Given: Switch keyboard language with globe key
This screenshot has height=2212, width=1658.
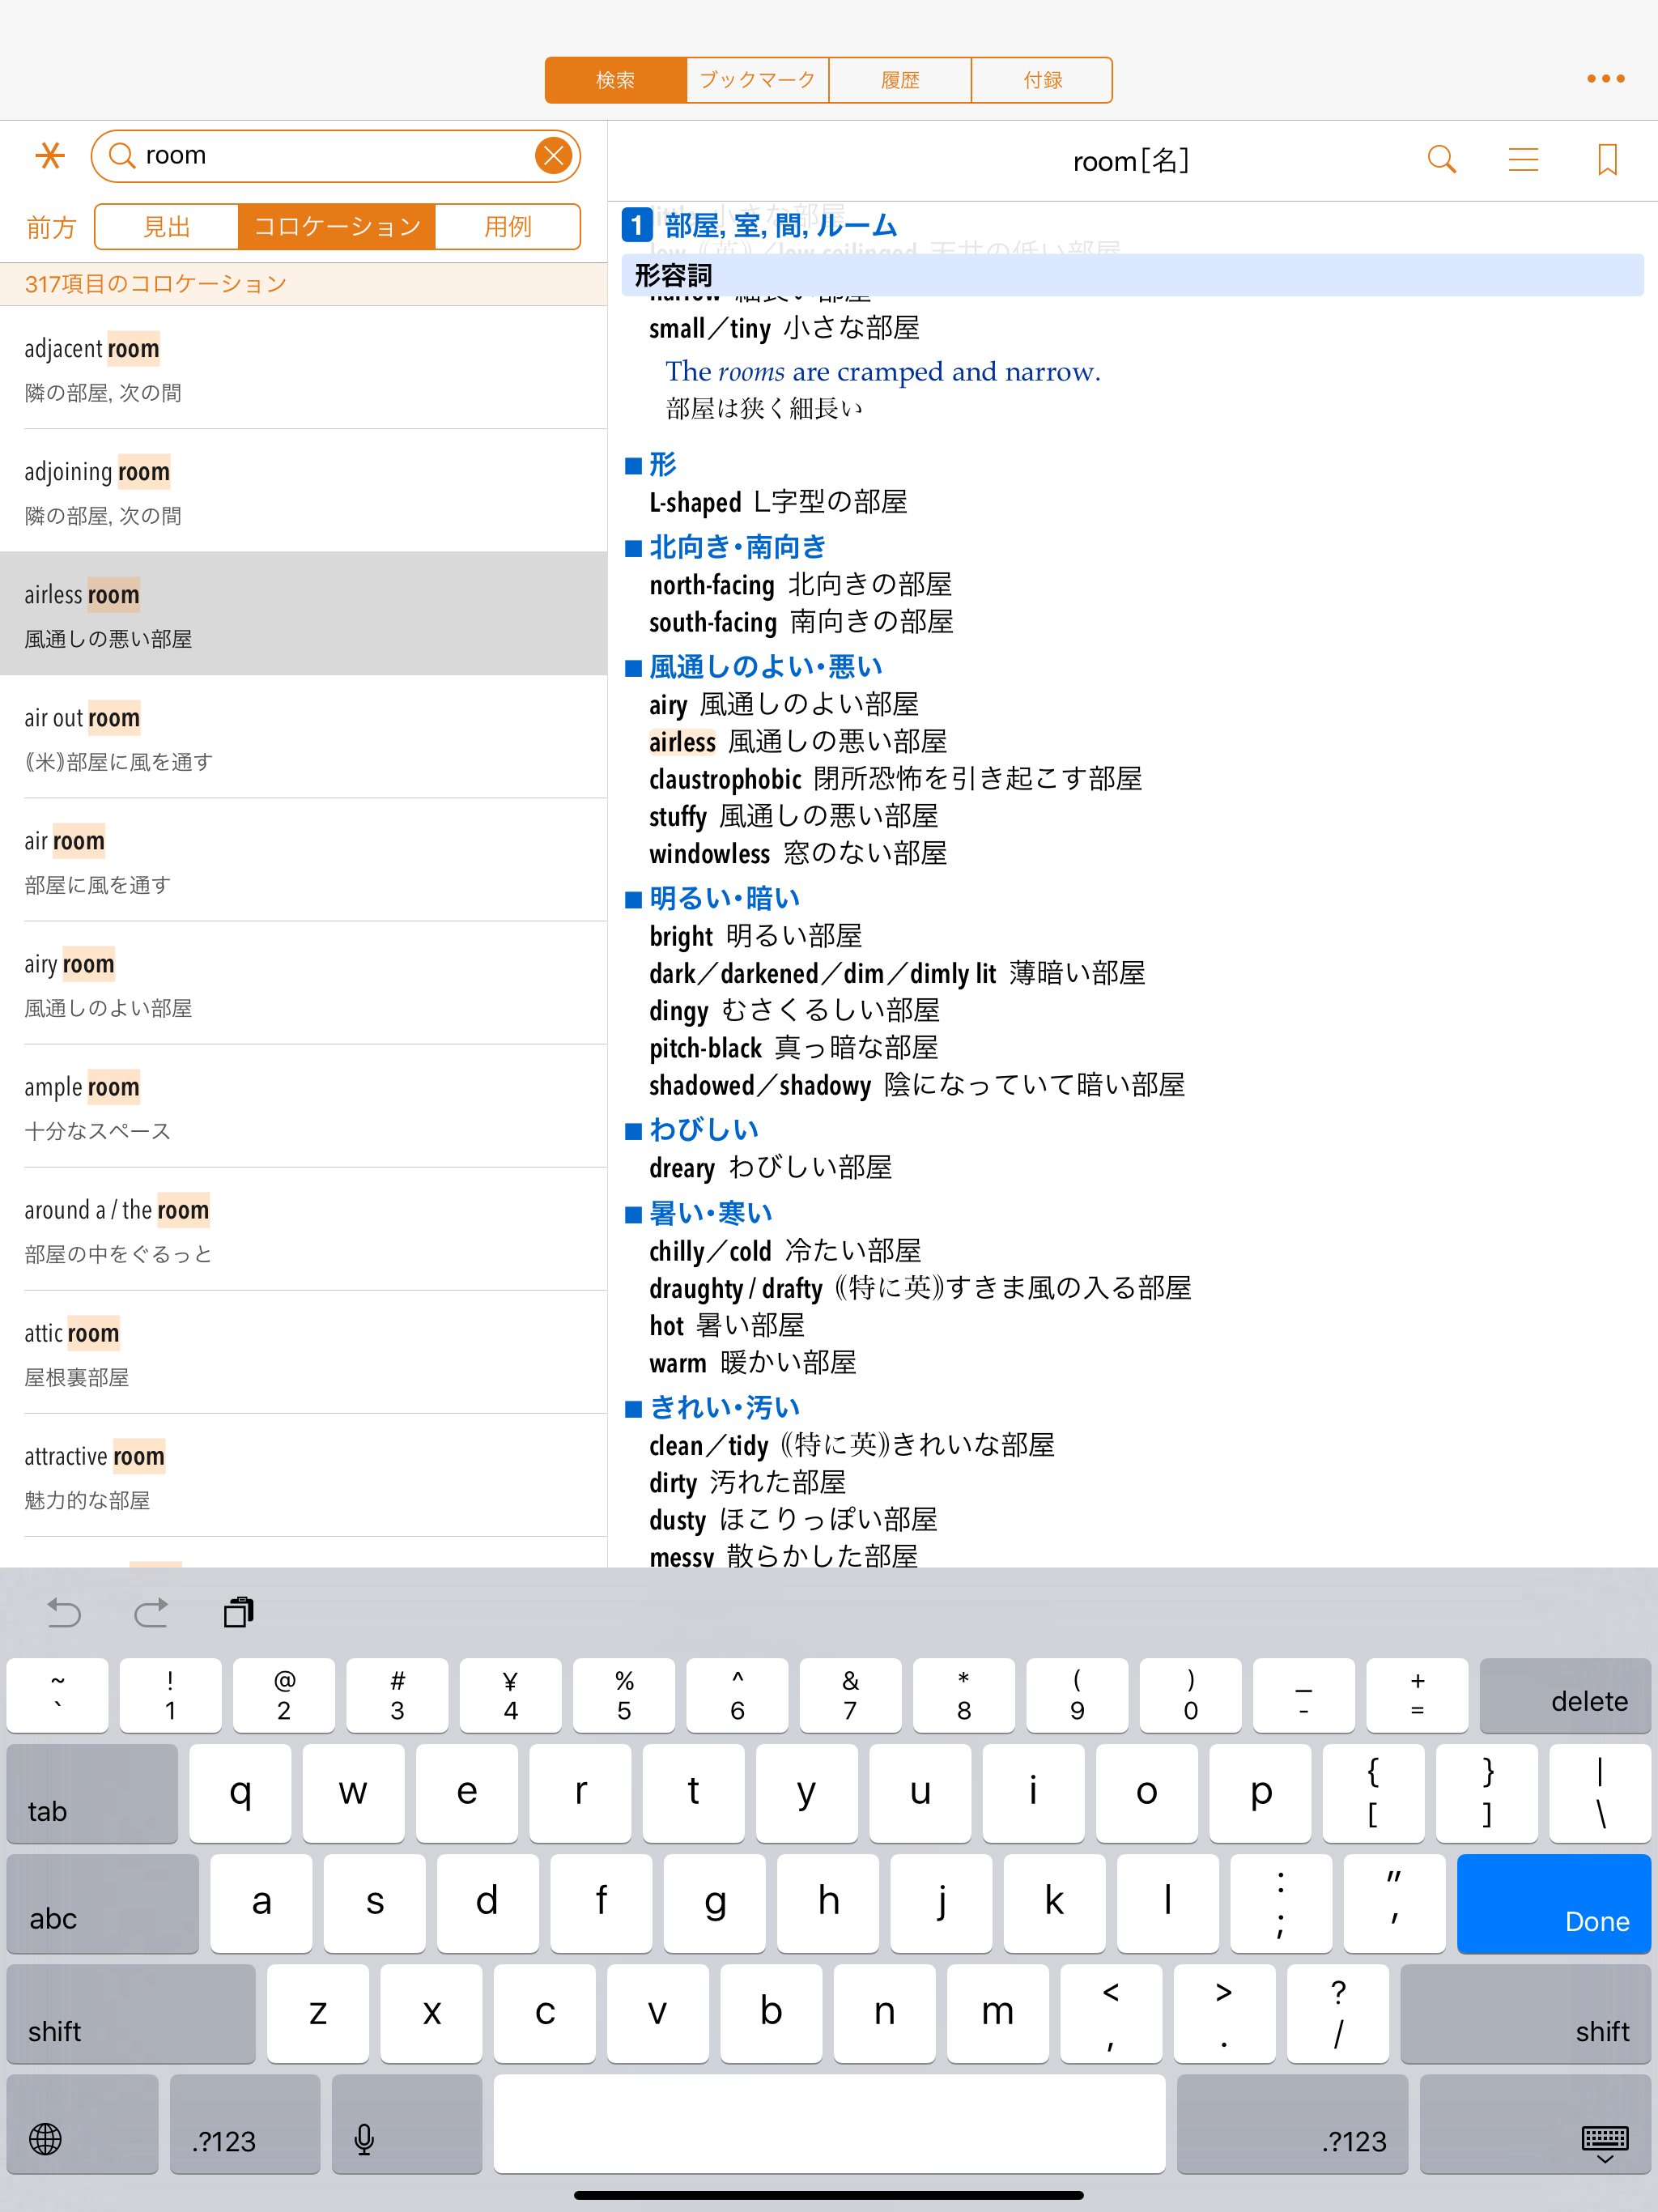Looking at the screenshot, I should (x=82, y=2123).
